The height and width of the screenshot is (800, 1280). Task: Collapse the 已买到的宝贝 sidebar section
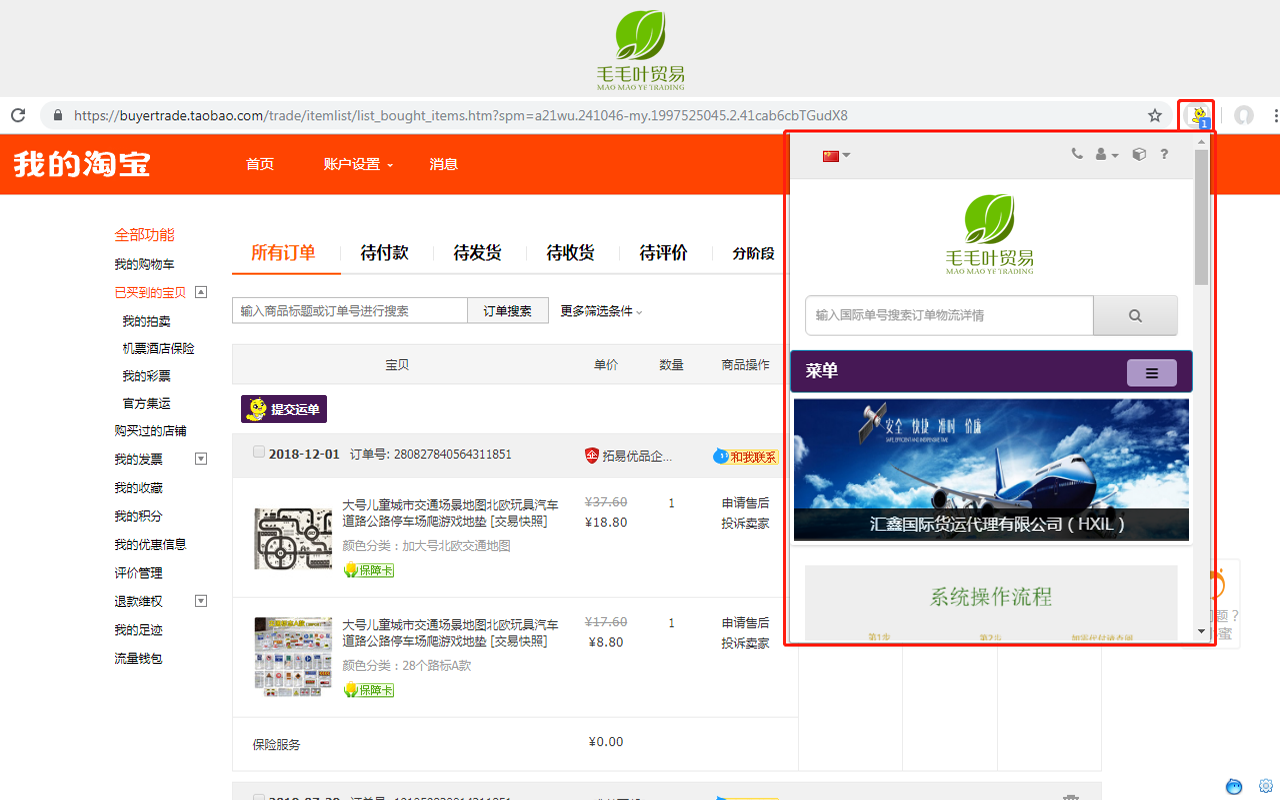(x=201, y=291)
